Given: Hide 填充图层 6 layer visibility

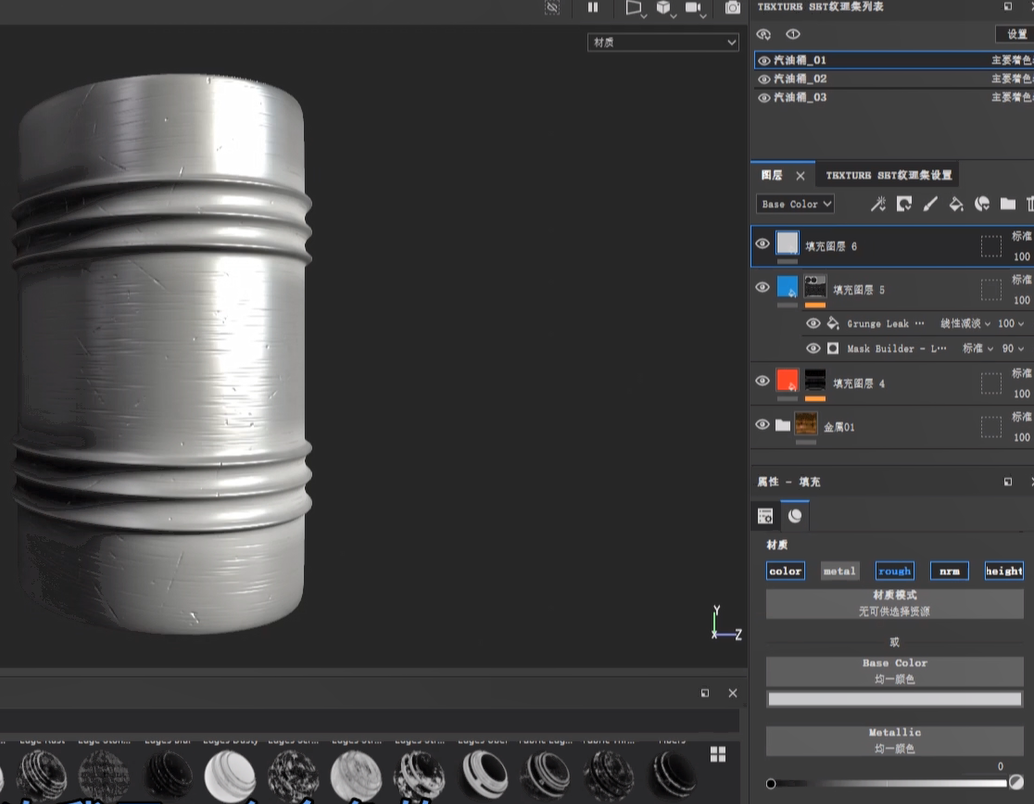Looking at the screenshot, I should coord(763,244).
